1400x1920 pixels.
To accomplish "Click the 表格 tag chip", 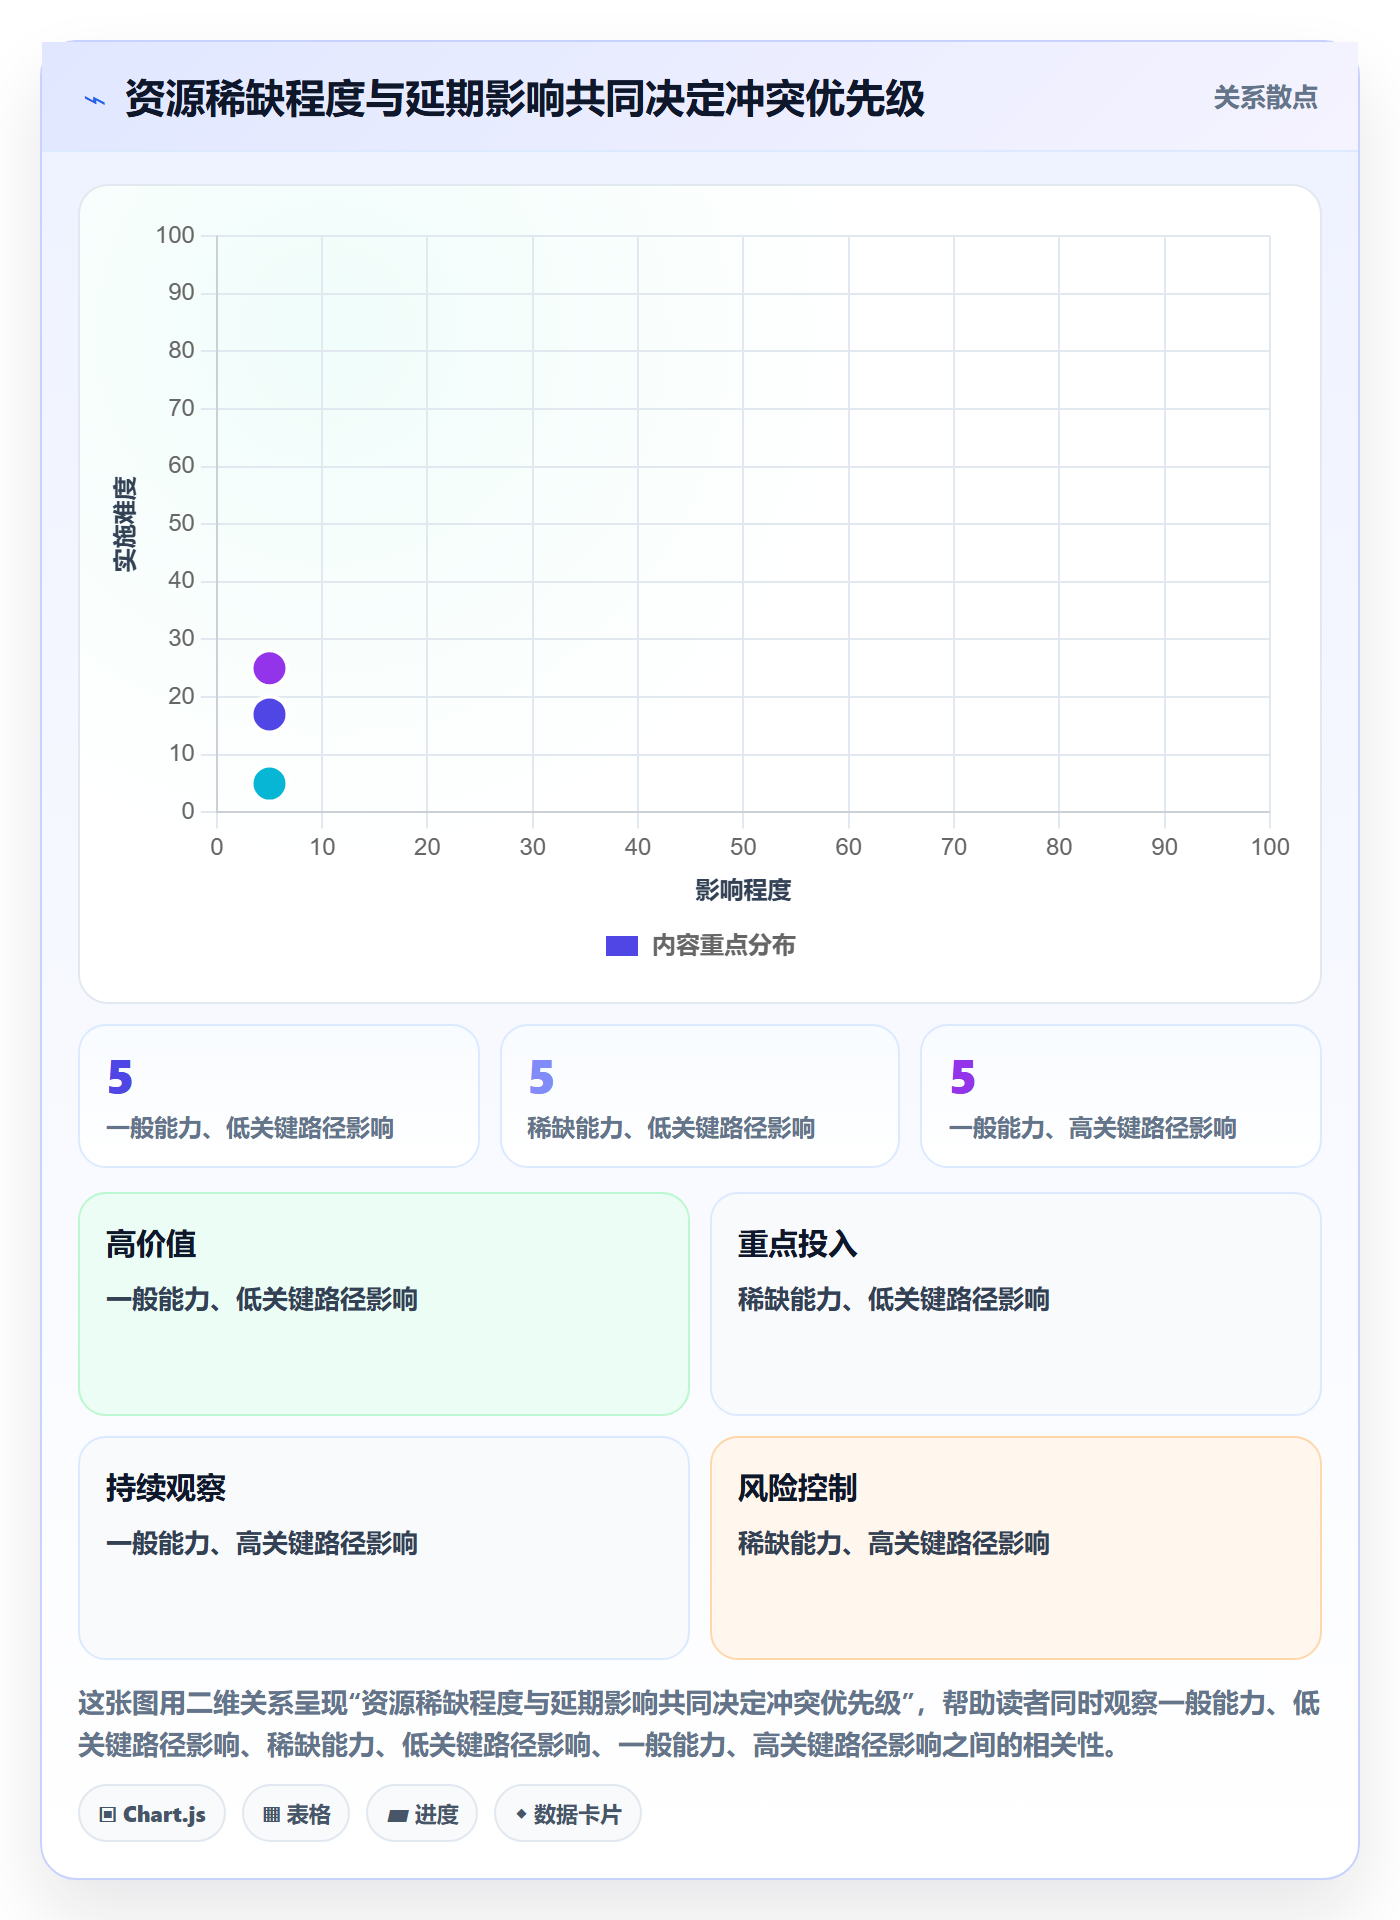I will tap(296, 1813).
